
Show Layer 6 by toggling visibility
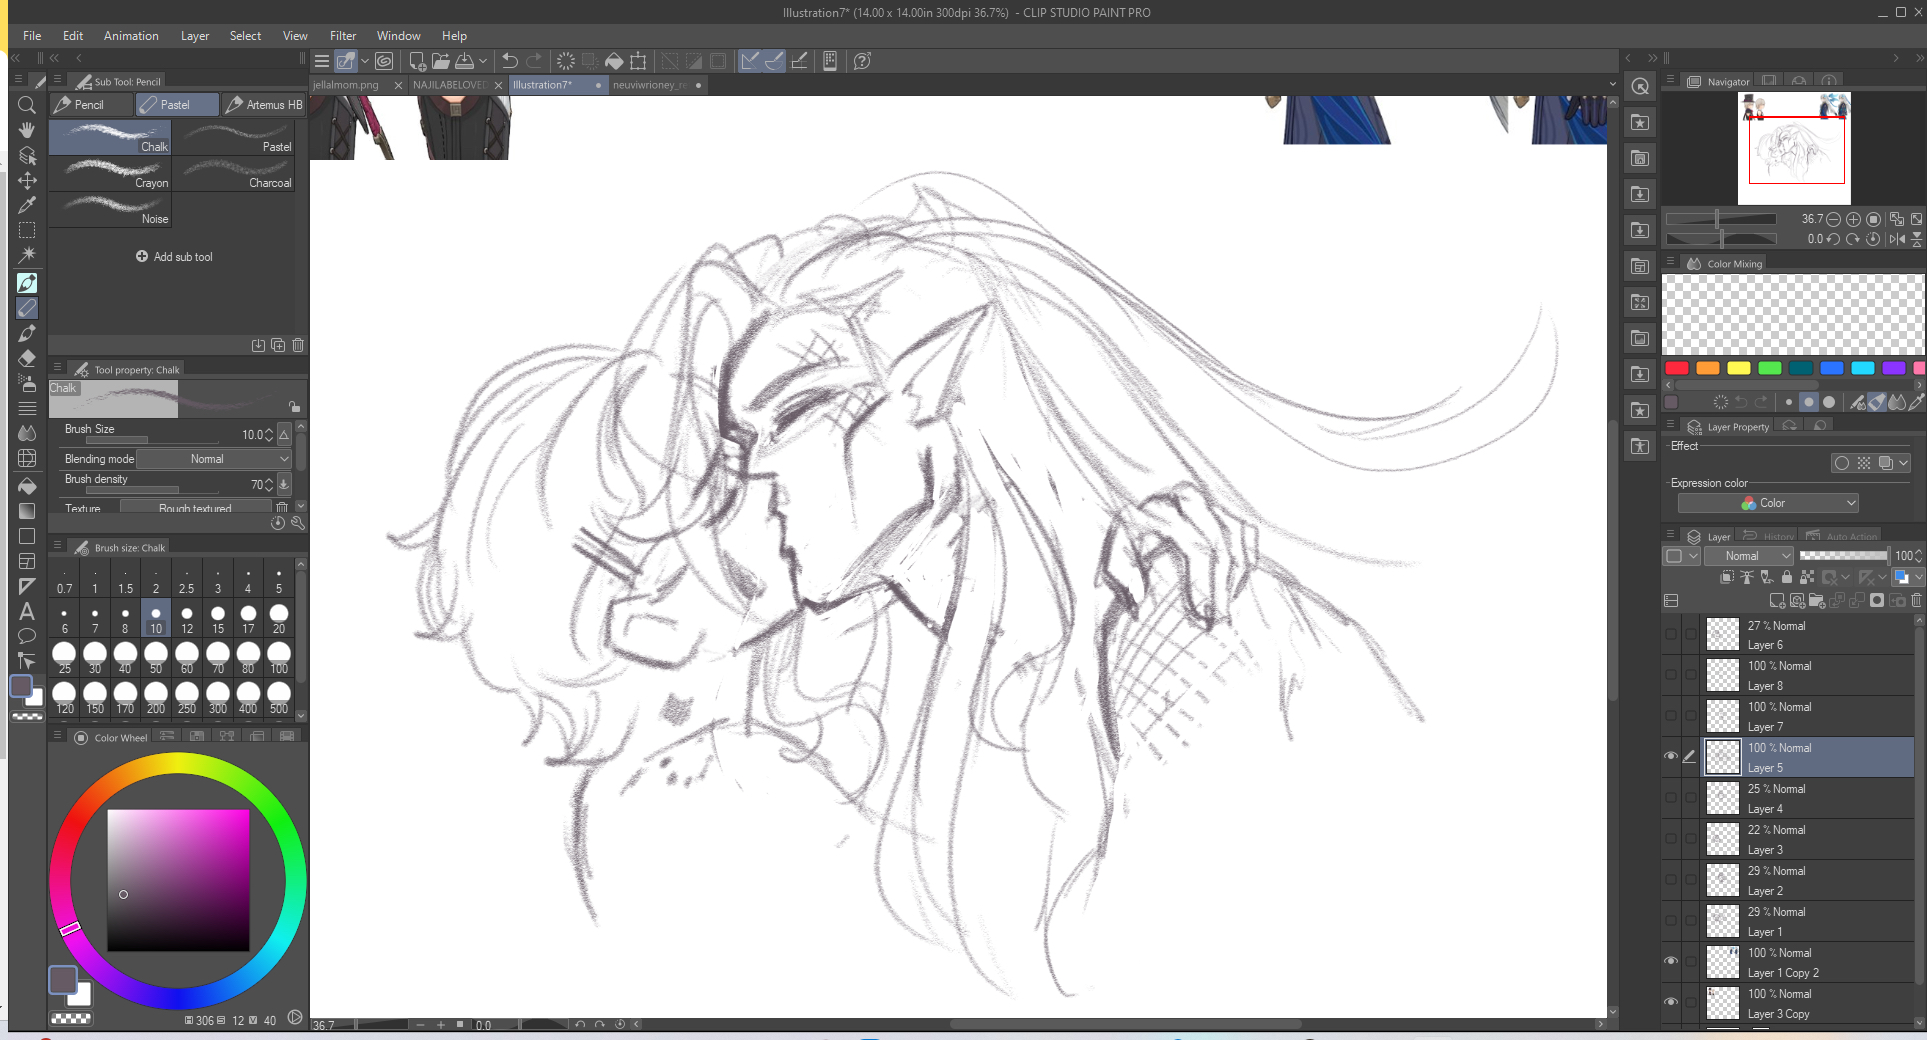[1670, 635]
